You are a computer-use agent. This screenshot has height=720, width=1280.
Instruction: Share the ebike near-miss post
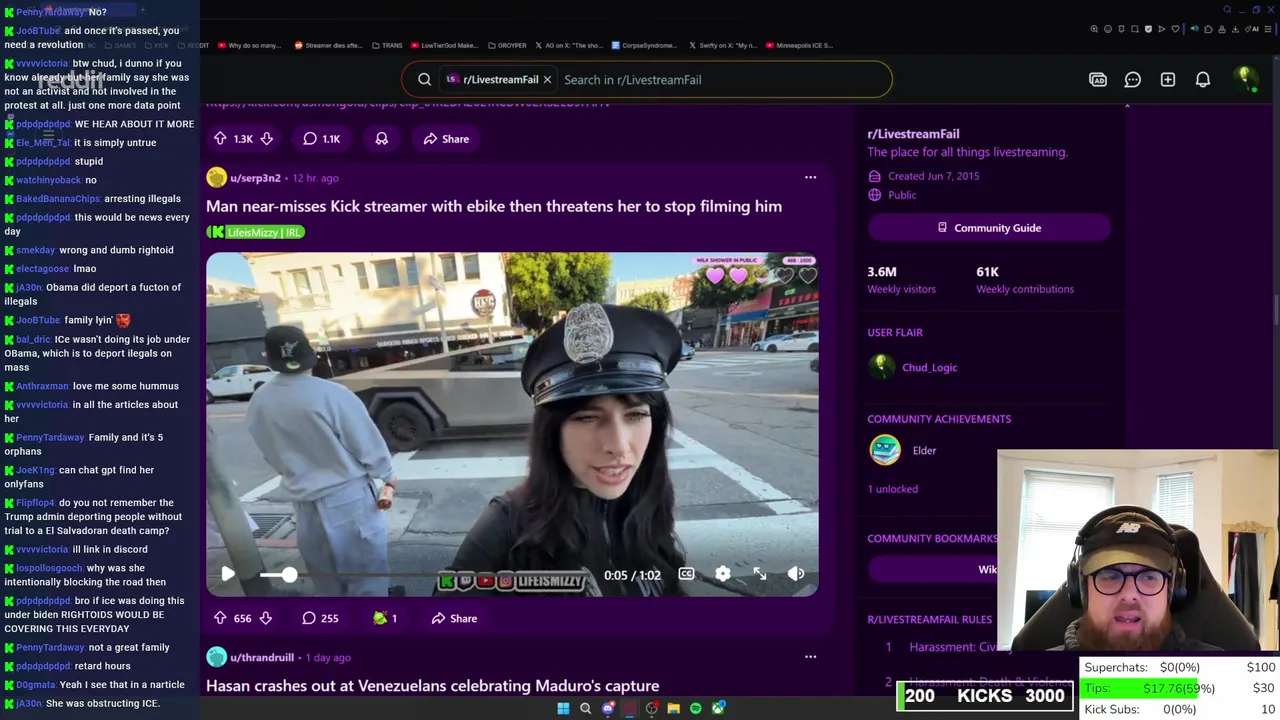click(454, 618)
